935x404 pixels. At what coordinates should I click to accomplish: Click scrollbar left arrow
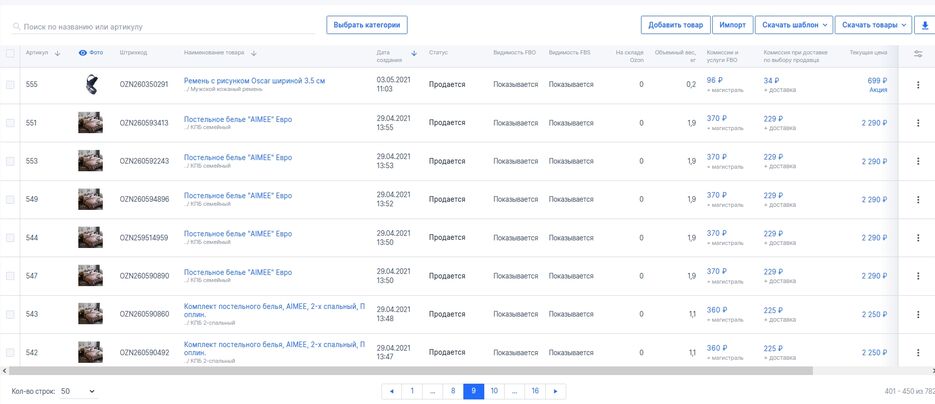(x=4, y=371)
